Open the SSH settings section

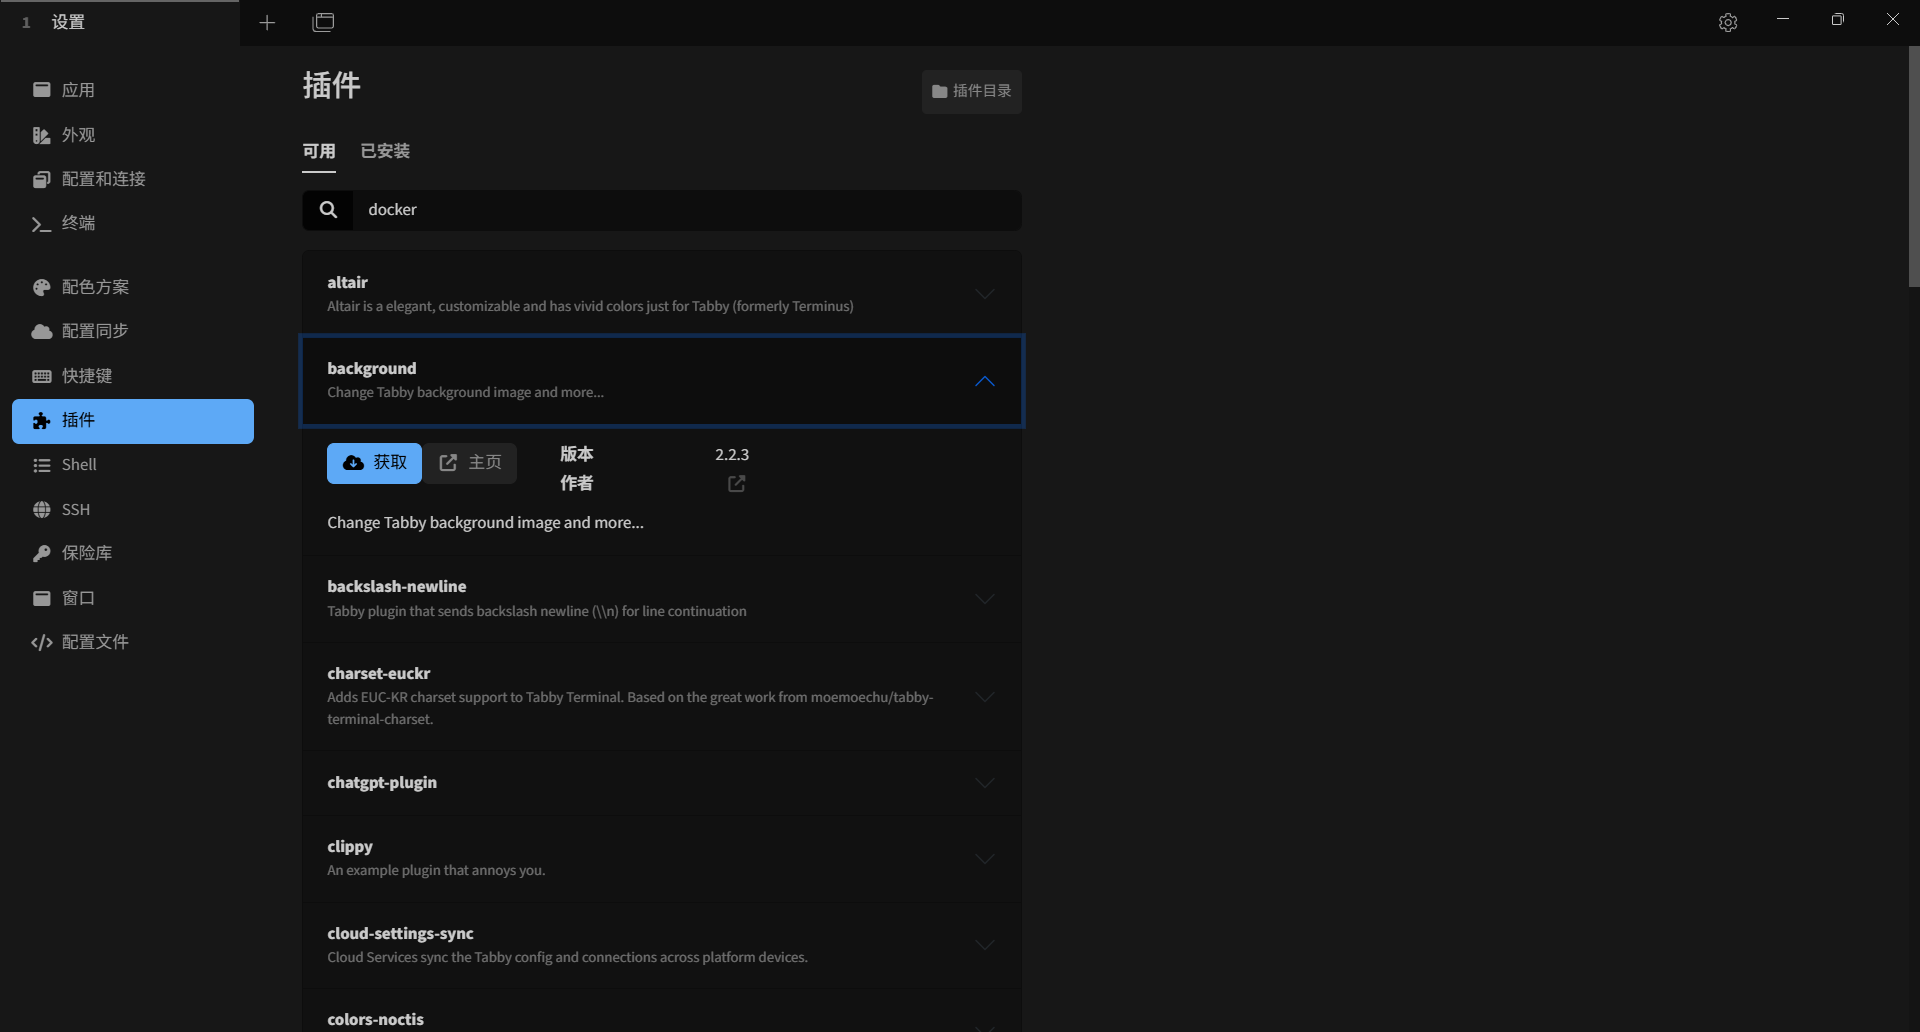[x=76, y=509]
